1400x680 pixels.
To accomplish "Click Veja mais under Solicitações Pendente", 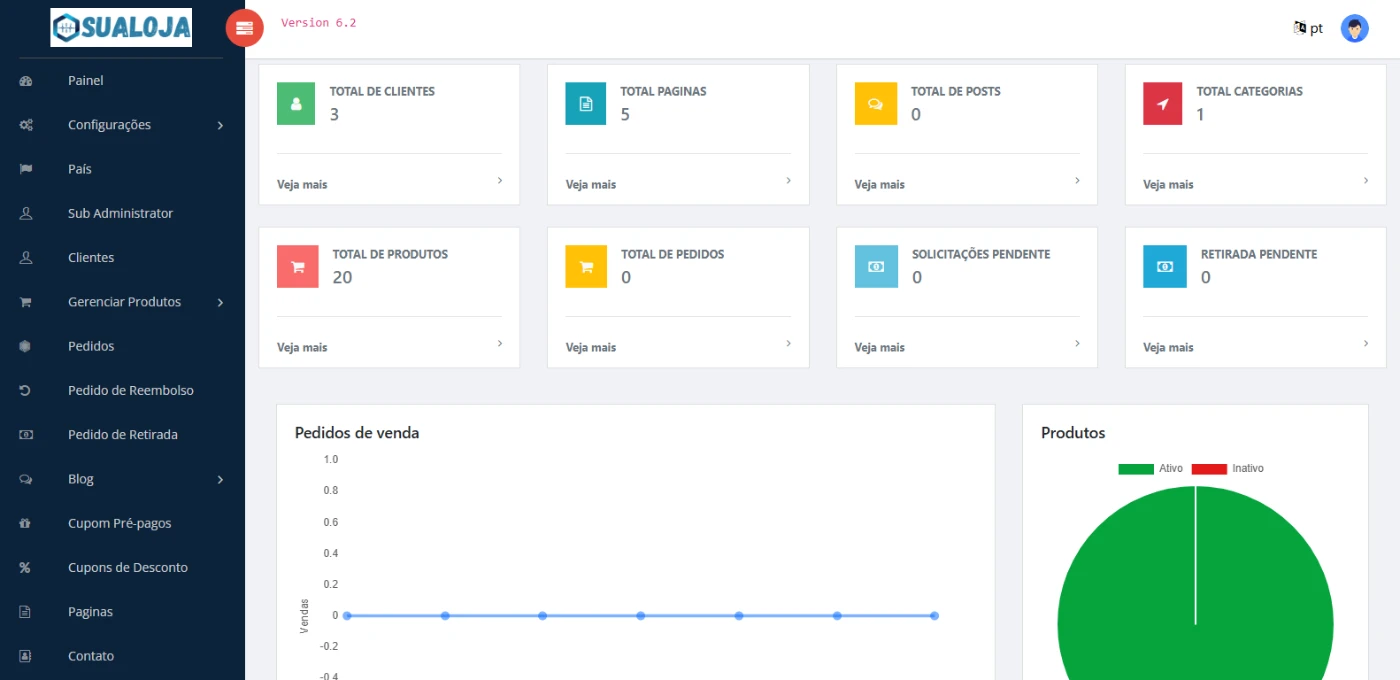I will click(x=879, y=347).
